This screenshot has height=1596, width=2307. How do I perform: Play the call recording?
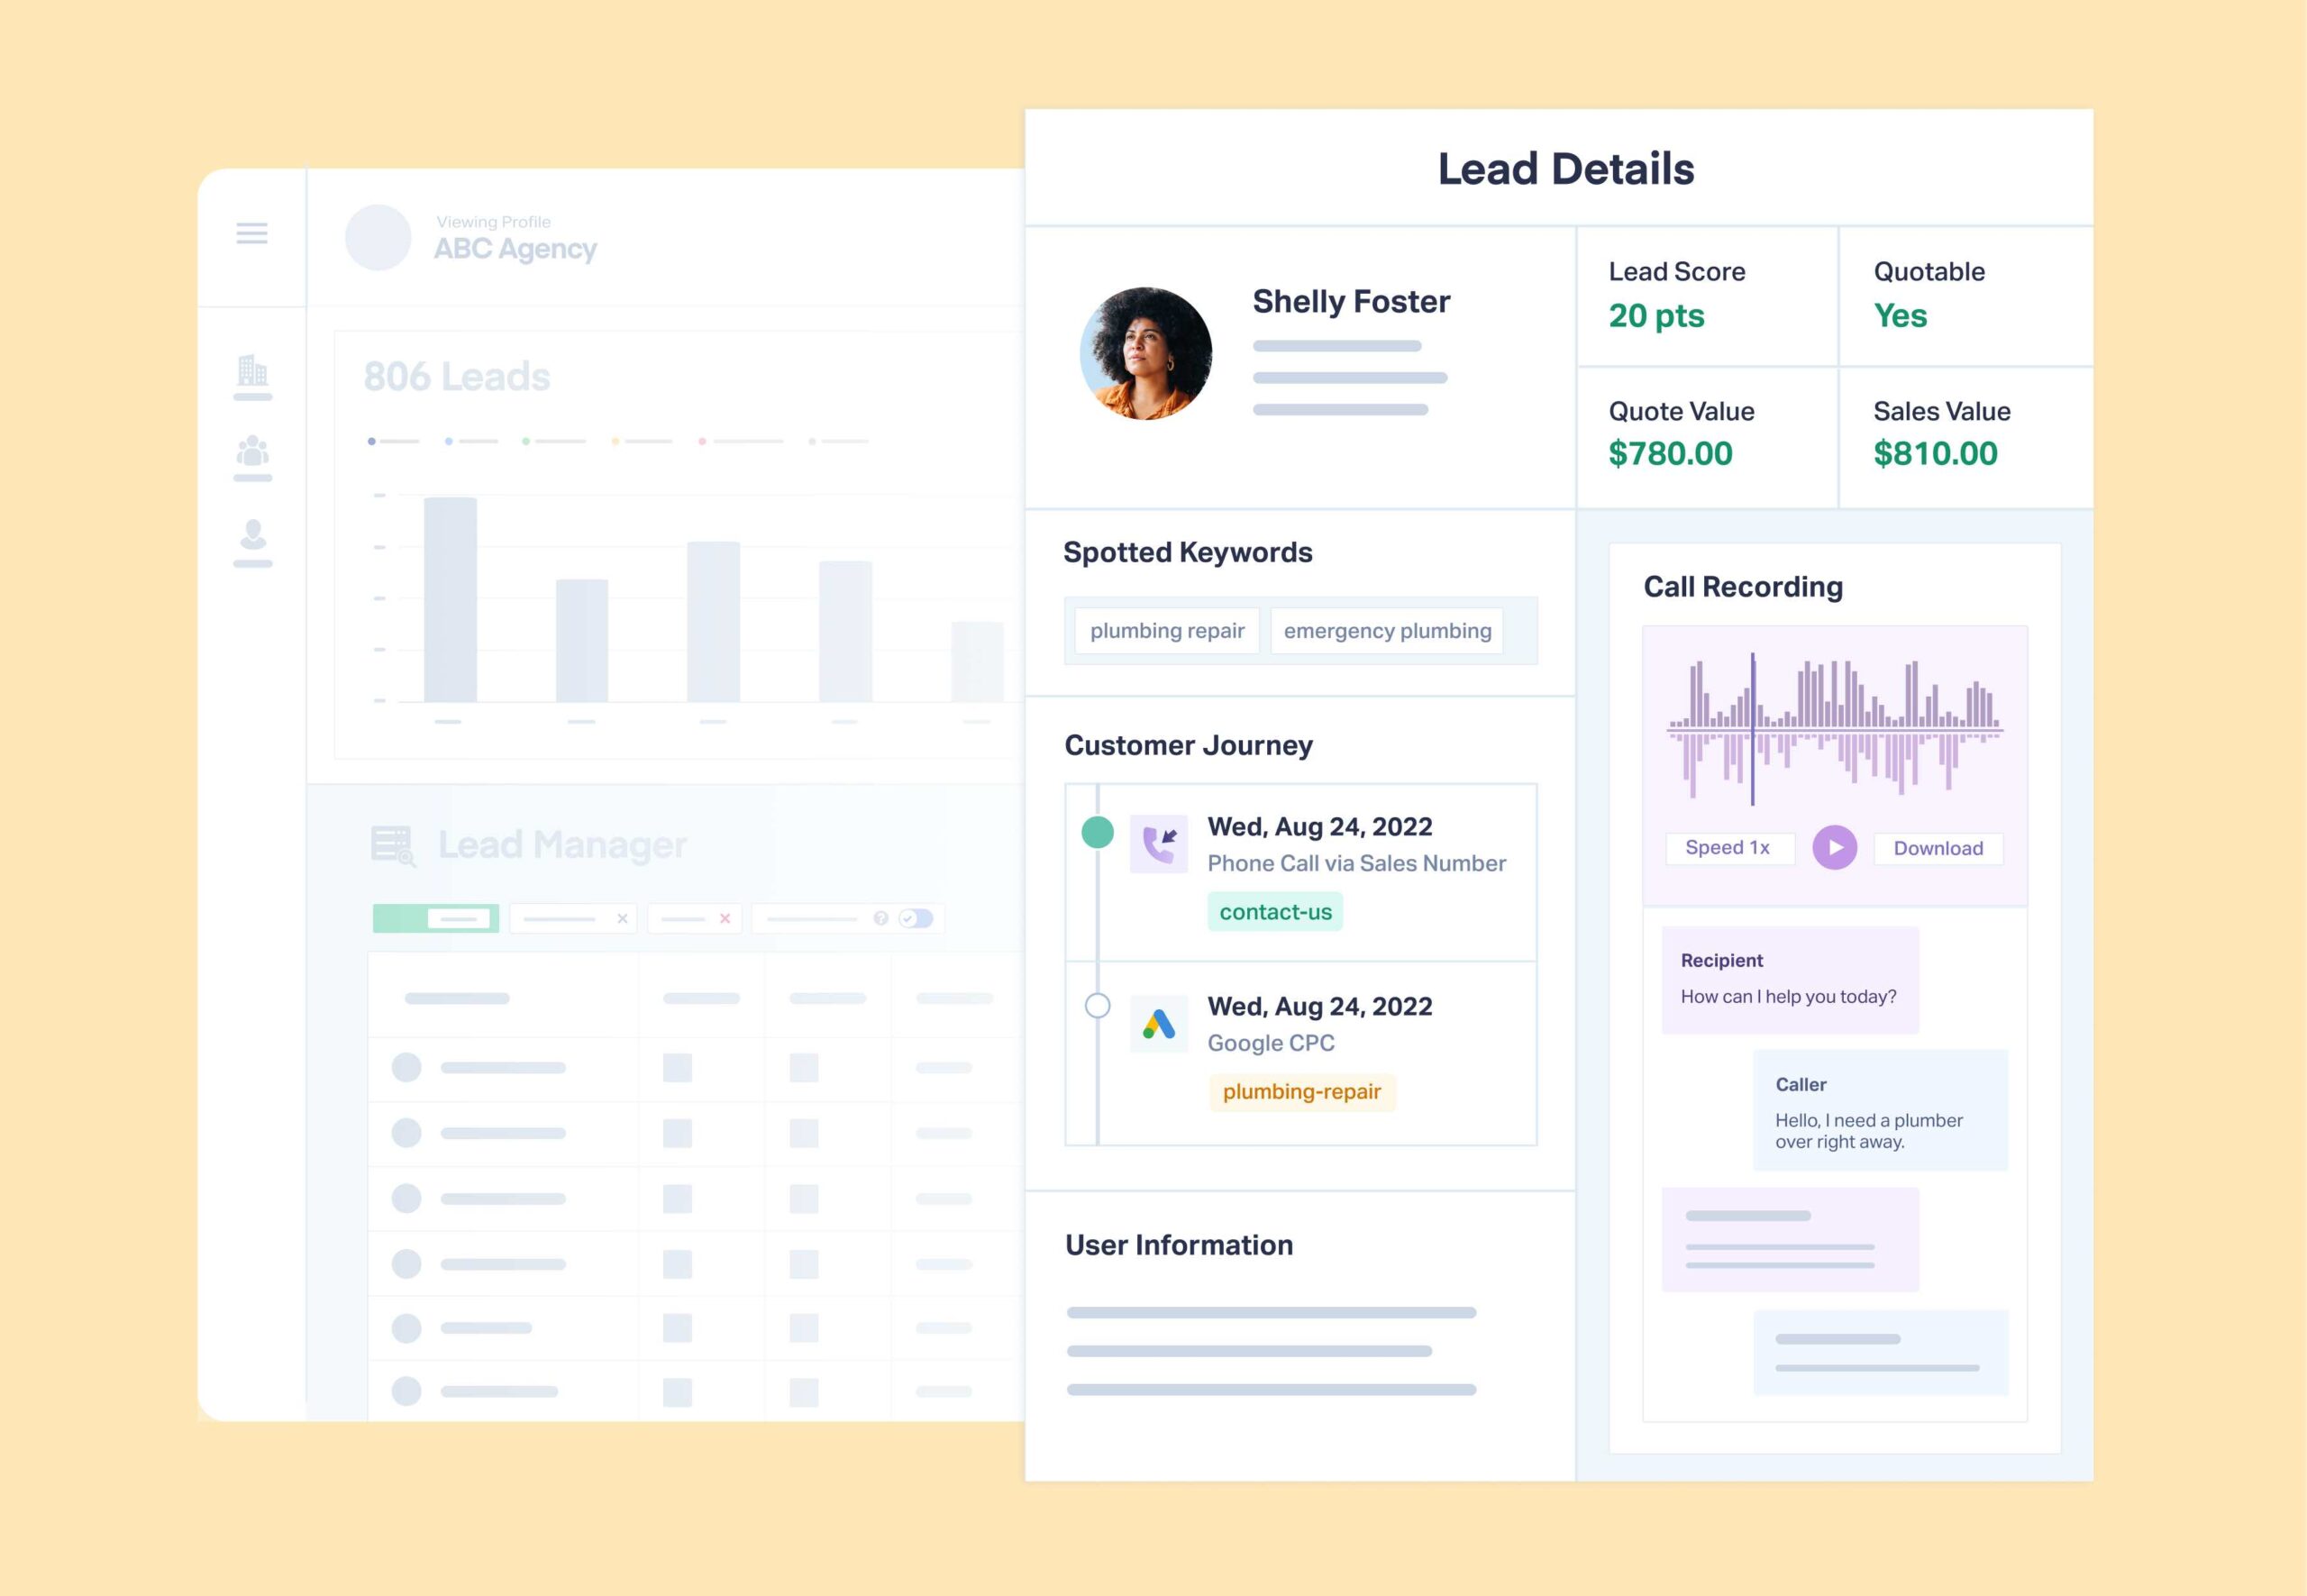point(1835,847)
